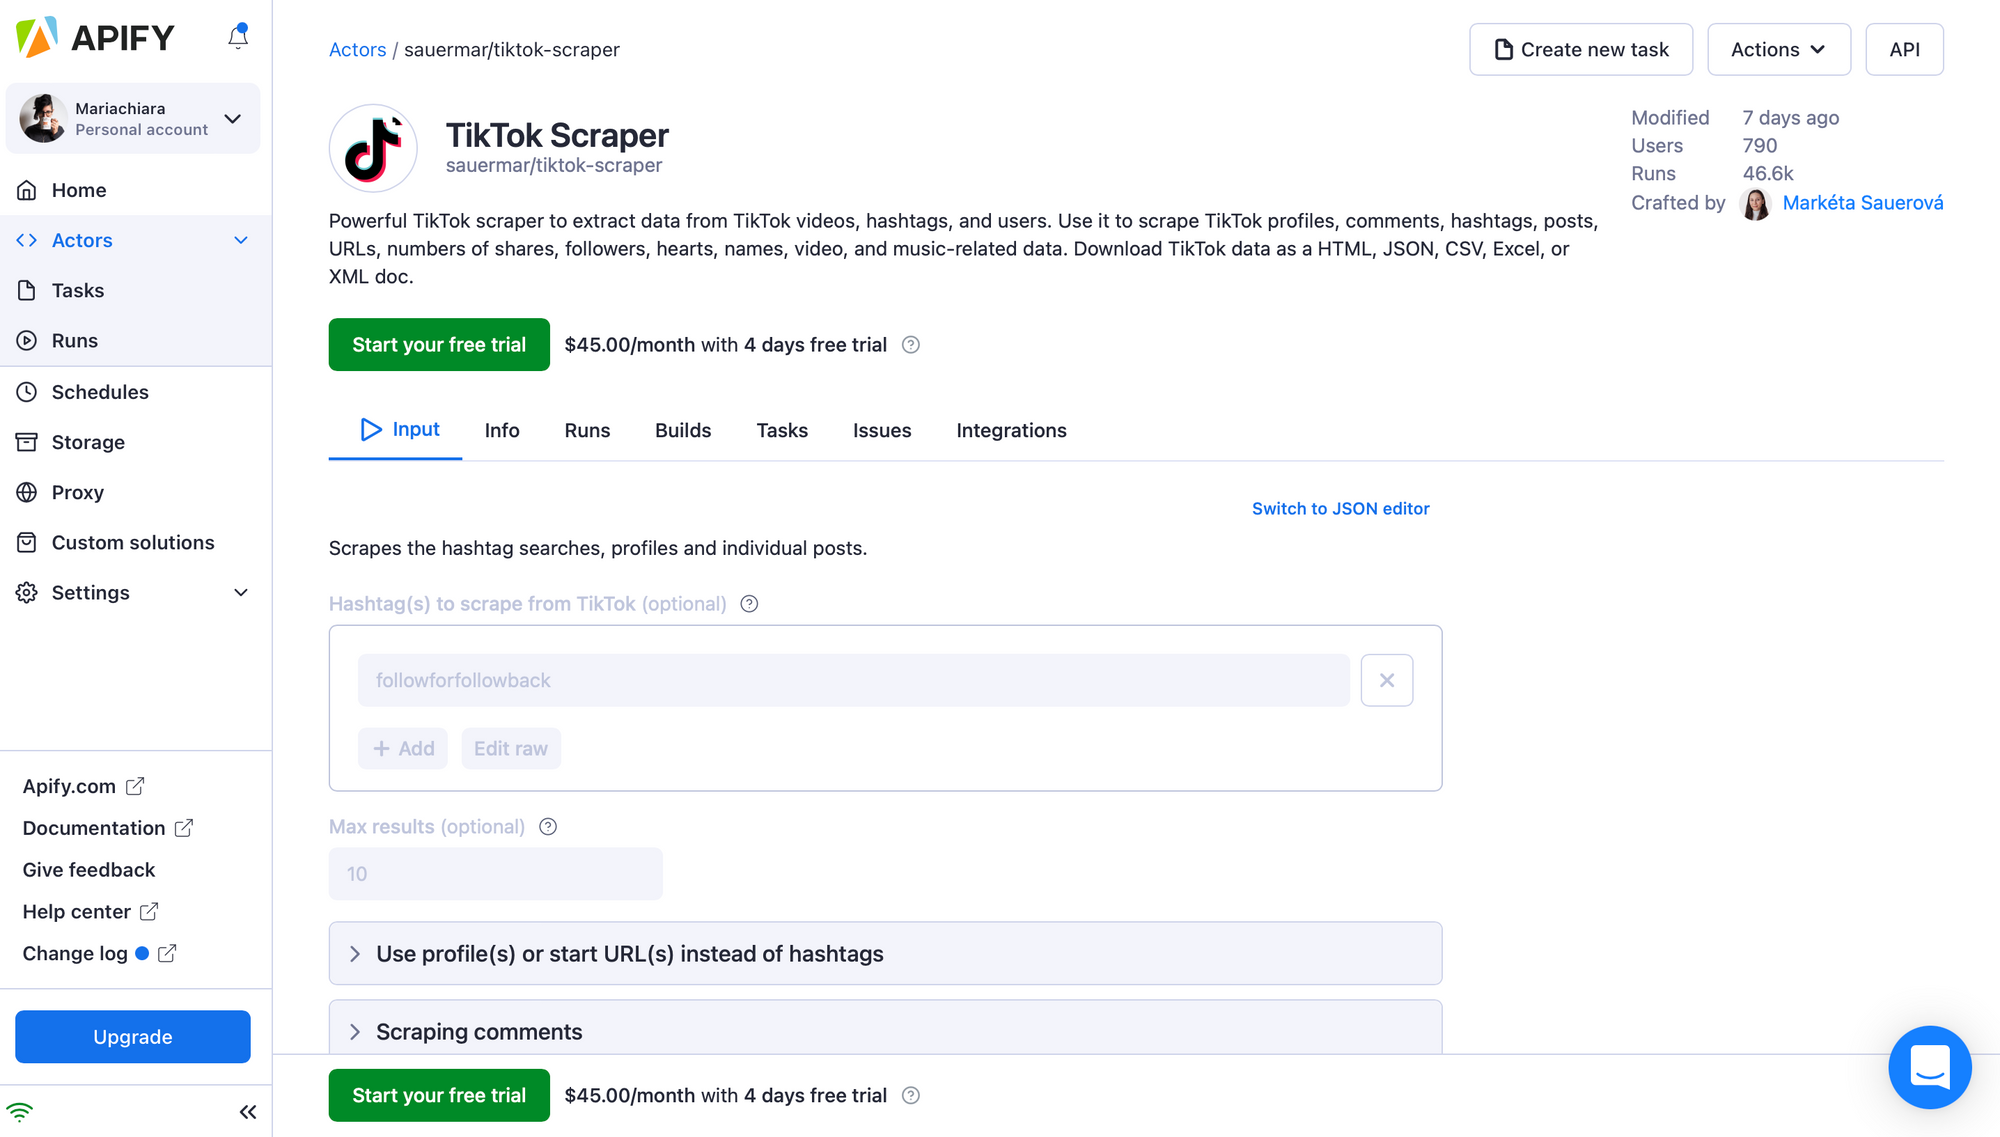Click the Create new task file icon
Screen dimensions: 2000x1137
tap(1503, 50)
